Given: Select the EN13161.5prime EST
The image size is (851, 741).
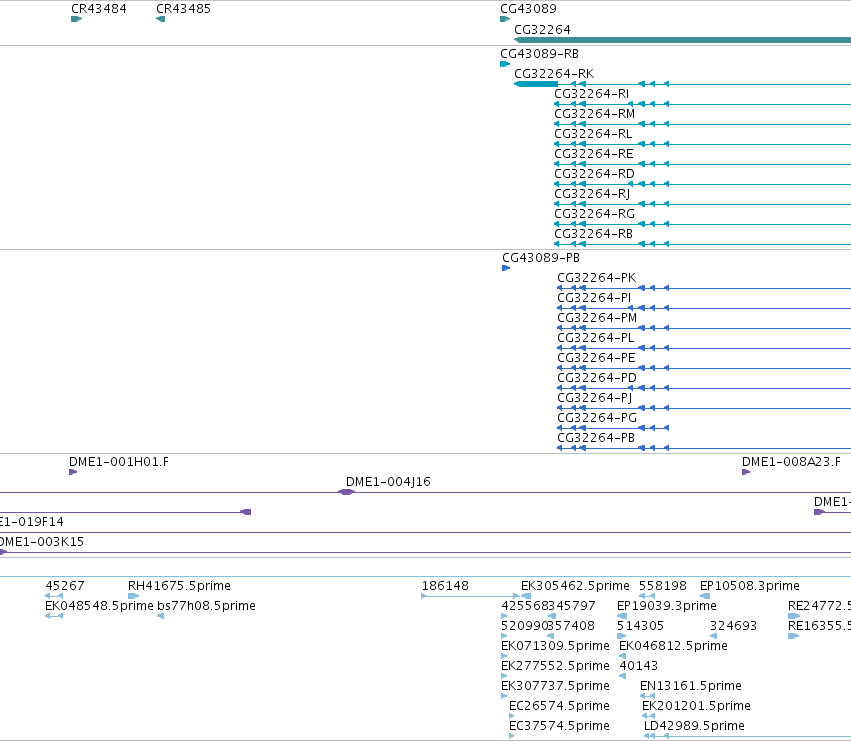Looking at the screenshot, I should (647, 696).
